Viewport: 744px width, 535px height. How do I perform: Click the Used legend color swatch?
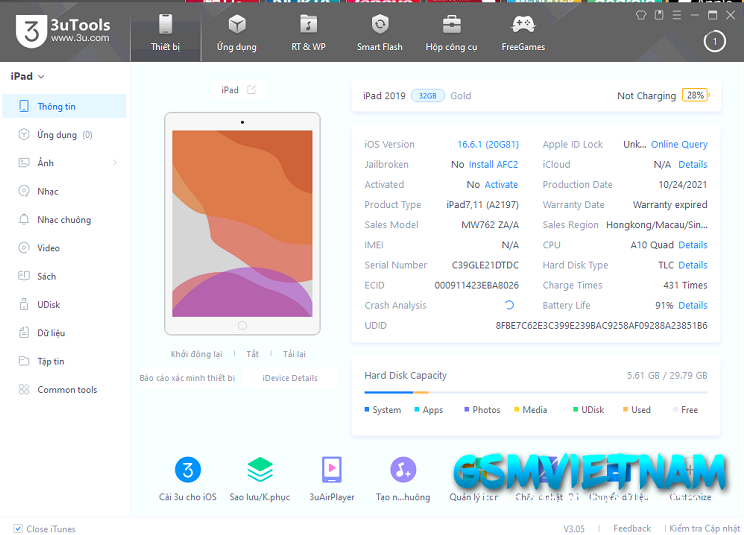[x=625, y=409]
